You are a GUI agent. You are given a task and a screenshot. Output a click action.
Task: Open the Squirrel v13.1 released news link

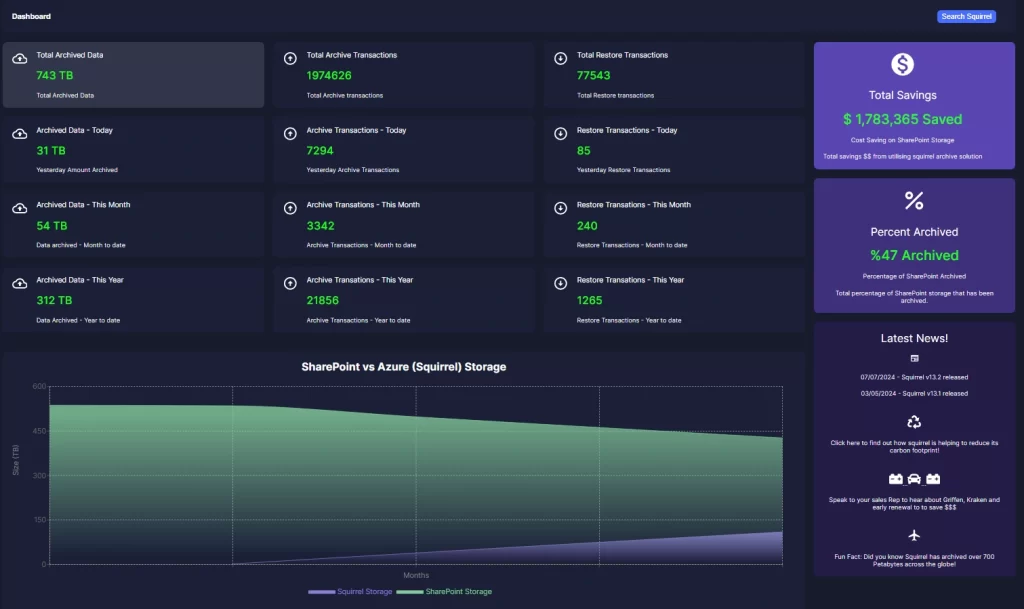914,393
